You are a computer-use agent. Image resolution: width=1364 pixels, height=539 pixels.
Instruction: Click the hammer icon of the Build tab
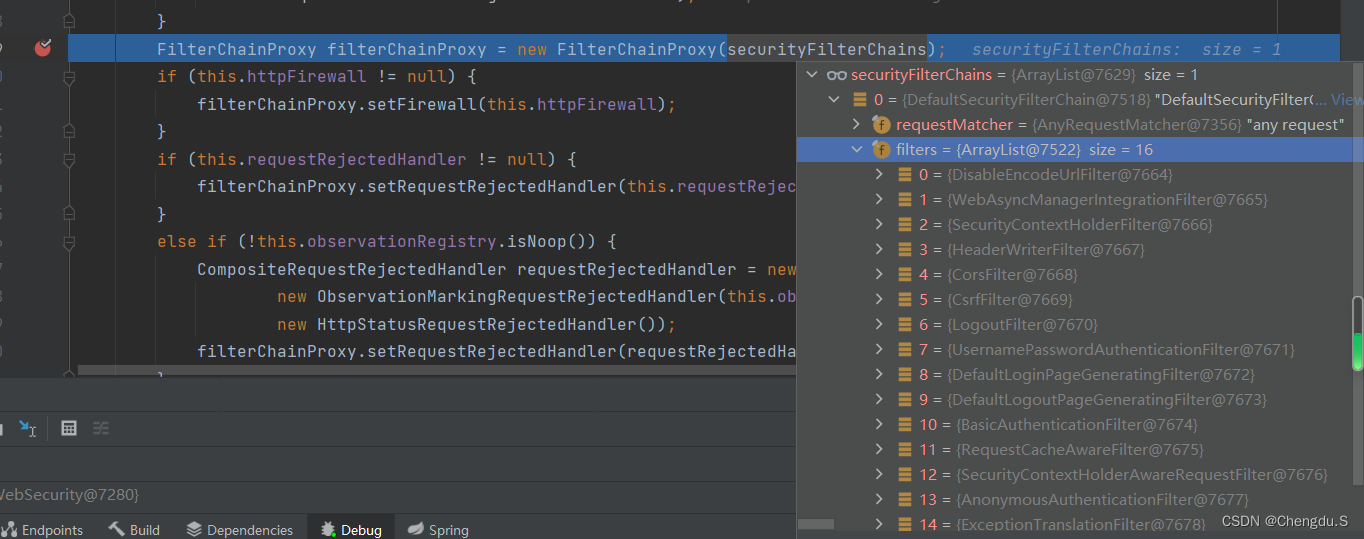click(x=117, y=530)
